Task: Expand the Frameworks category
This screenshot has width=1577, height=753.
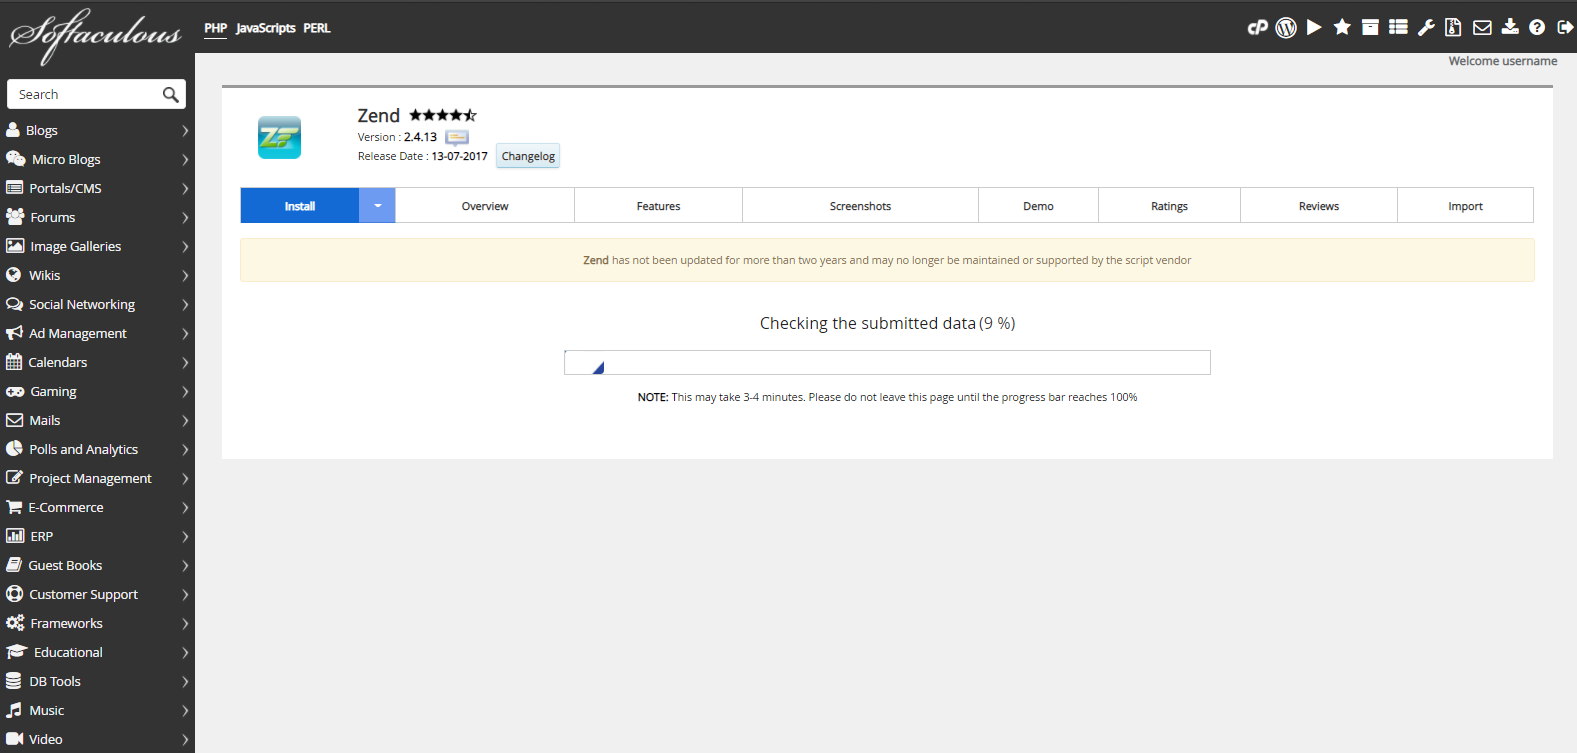Action: [x=97, y=623]
